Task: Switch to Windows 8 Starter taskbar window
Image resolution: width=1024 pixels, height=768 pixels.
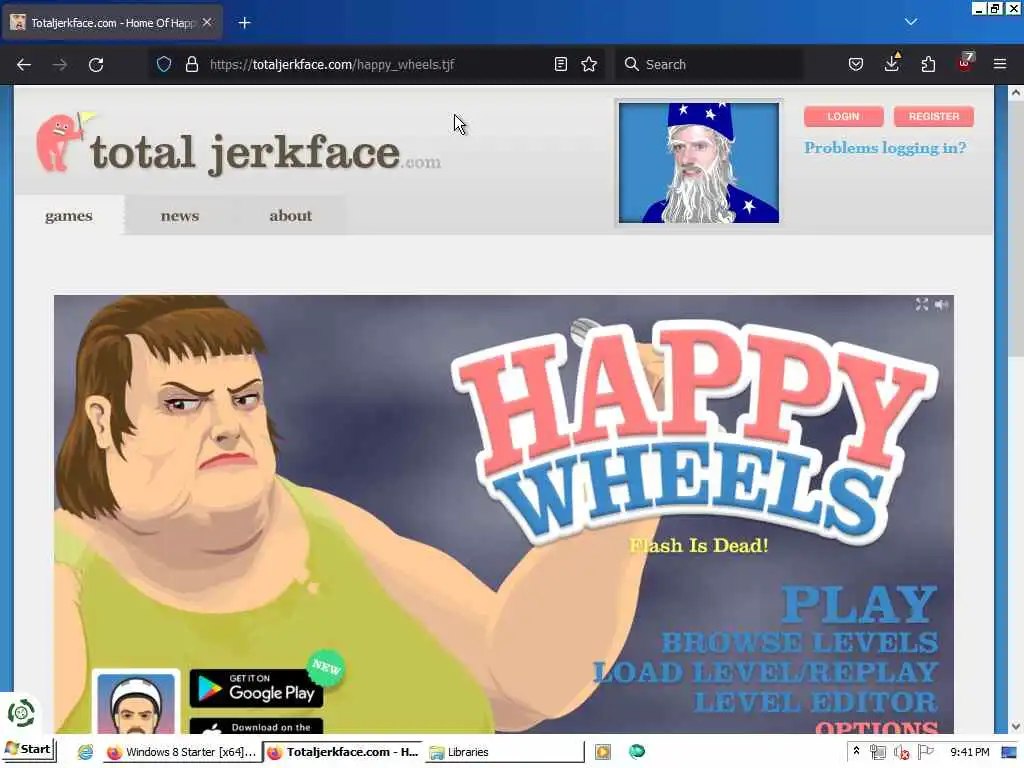Action: coord(182,752)
